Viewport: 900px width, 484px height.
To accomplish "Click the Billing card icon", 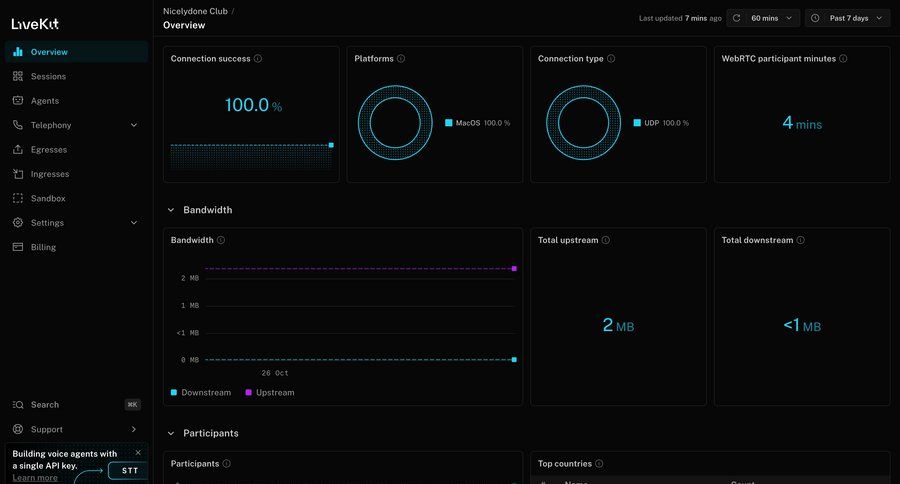I will coord(18,247).
